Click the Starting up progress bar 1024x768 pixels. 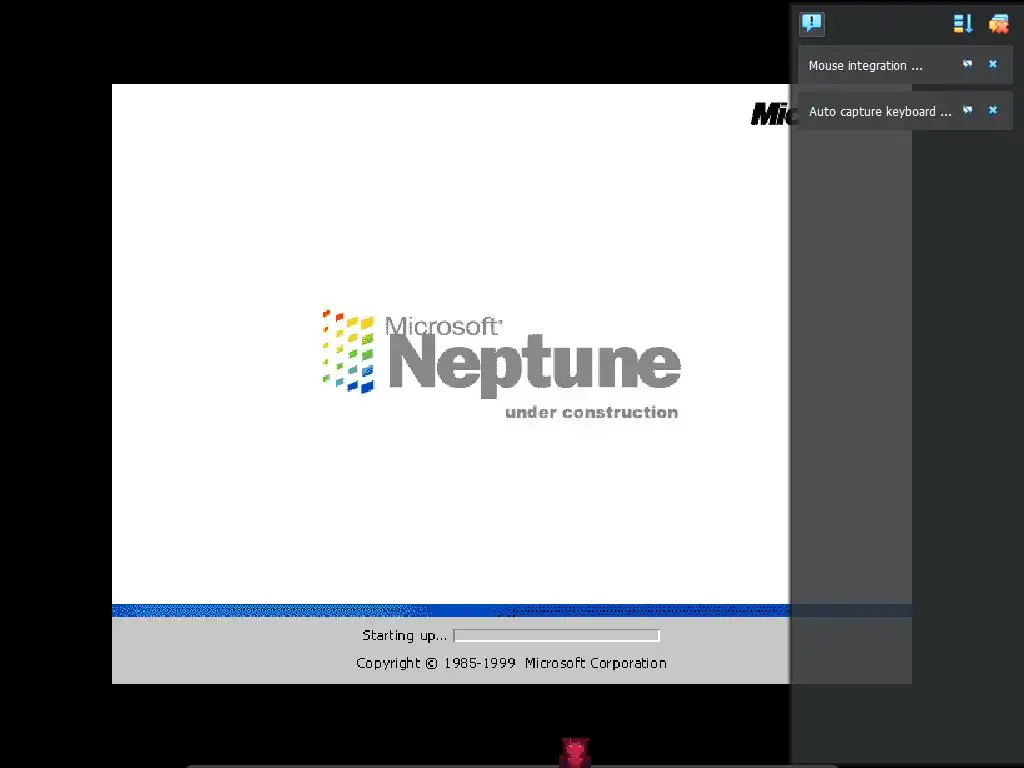pos(556,635)
